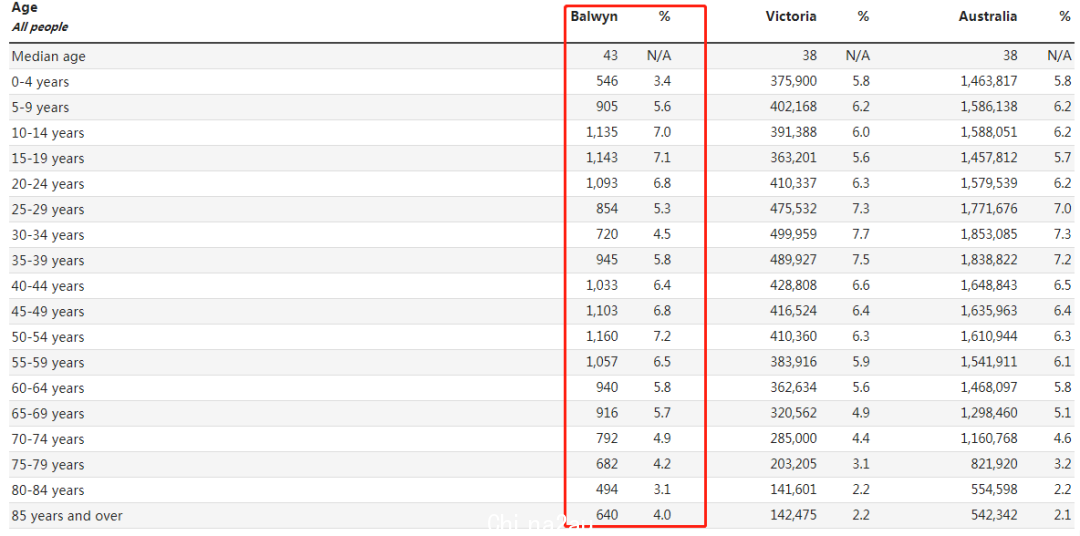Screen dimensions: 1080x536
Task: Select Balwyn count 640
Action: (x=608, y=515)
